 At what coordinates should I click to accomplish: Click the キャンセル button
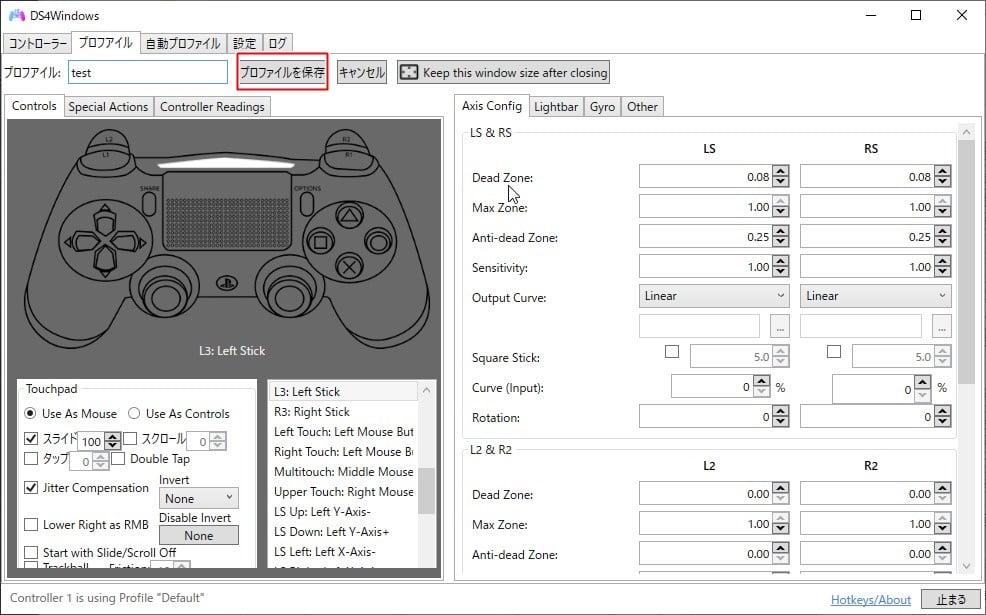[362, 72]
